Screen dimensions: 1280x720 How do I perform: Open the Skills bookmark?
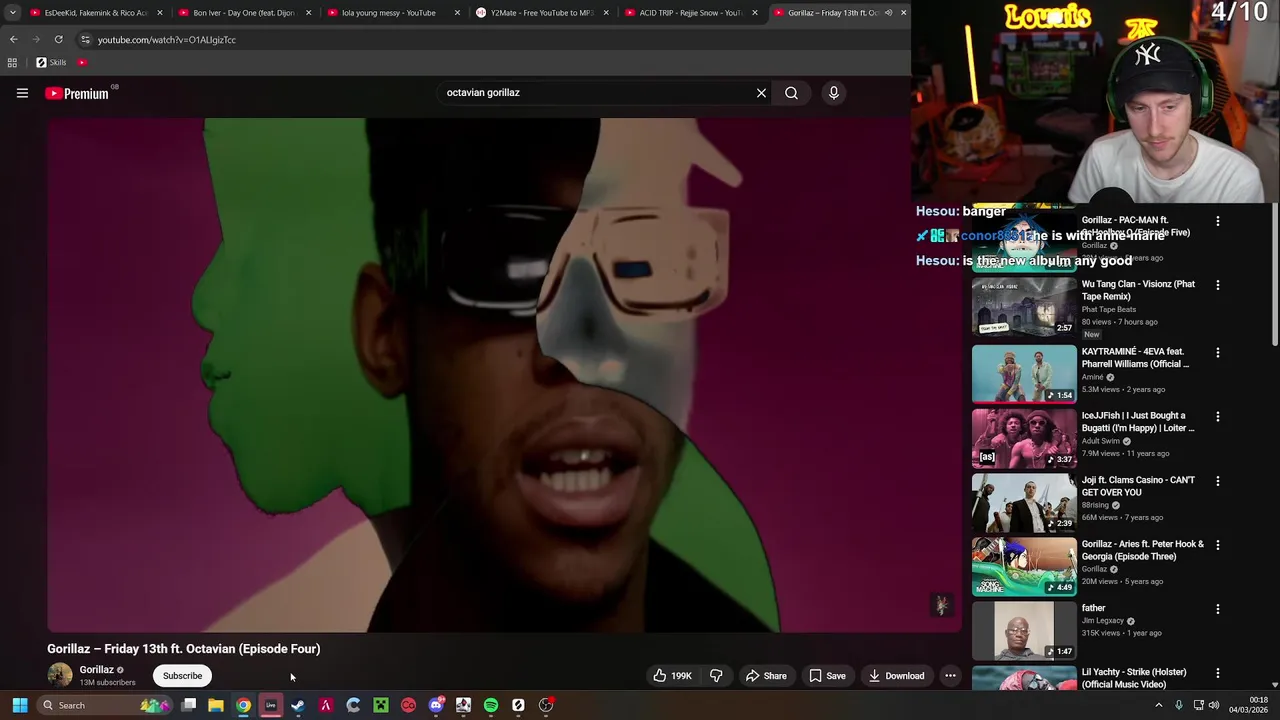pos(51,62)
